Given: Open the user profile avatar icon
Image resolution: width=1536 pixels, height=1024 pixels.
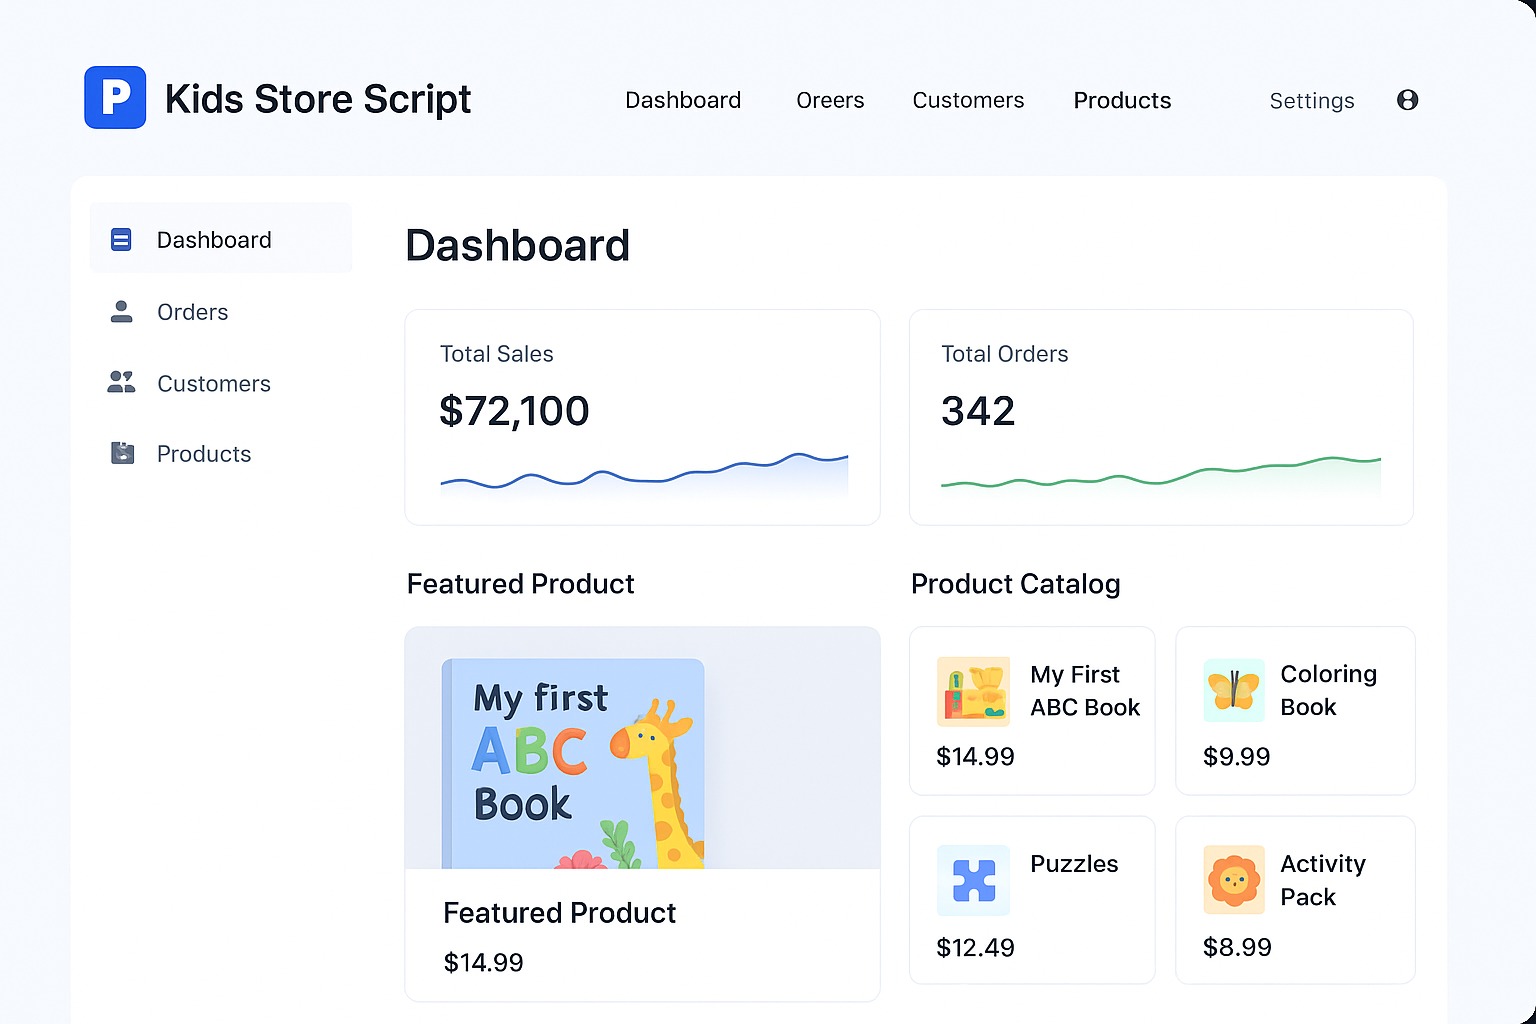Looking at the screenshot, I should pos(1407,100).
